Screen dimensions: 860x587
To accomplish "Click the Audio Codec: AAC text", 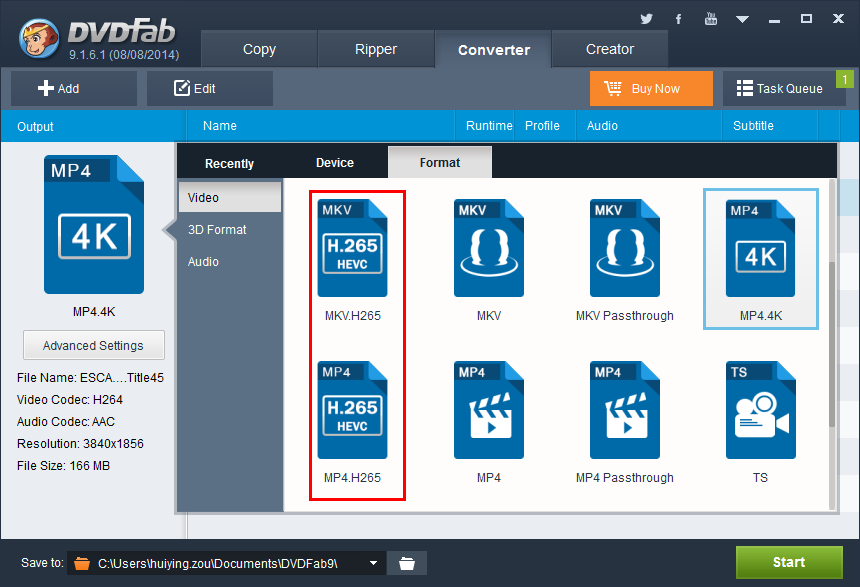I will [x=66, y=421].
